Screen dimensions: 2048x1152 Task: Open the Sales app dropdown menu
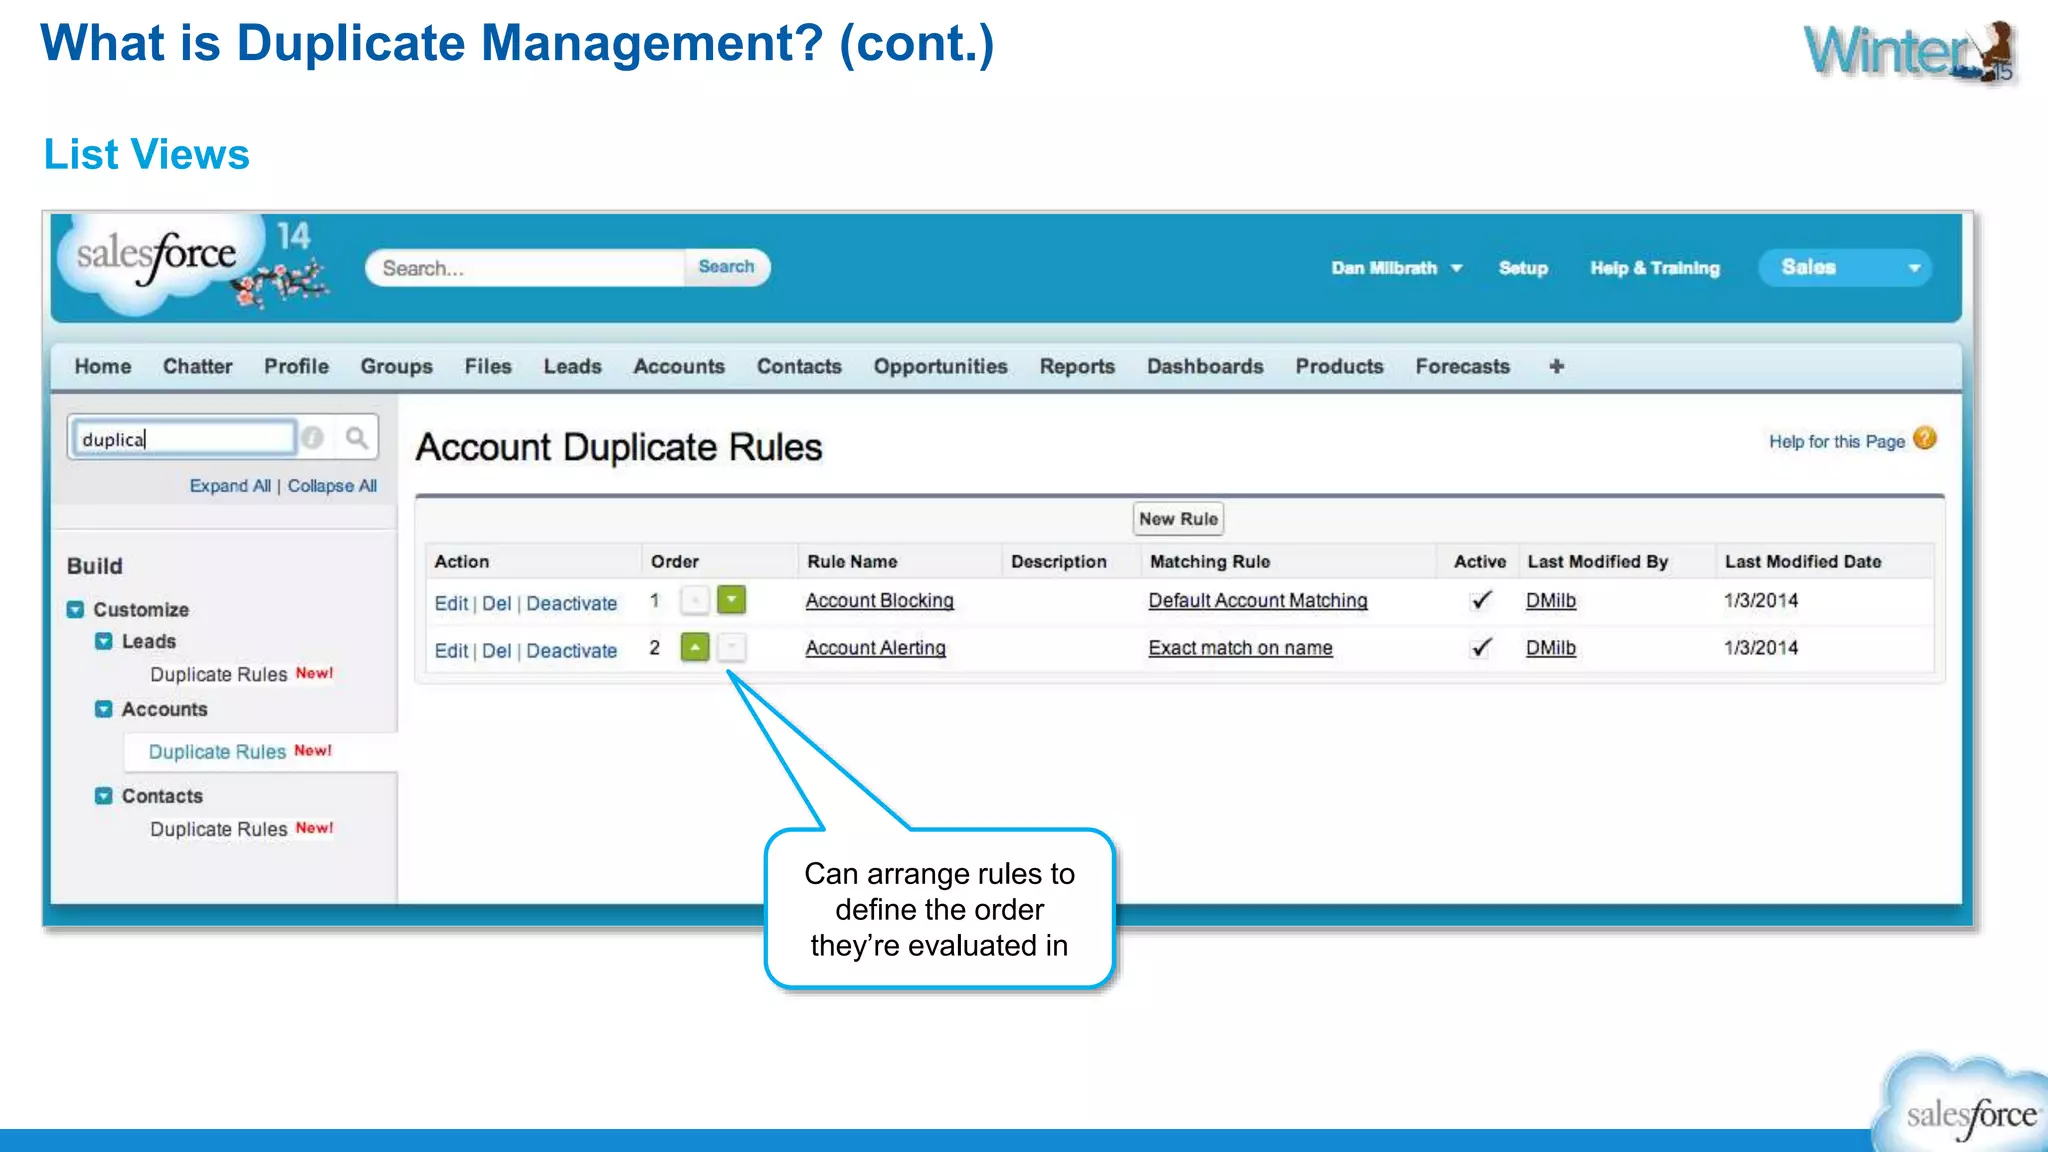tap(1845, 267)
